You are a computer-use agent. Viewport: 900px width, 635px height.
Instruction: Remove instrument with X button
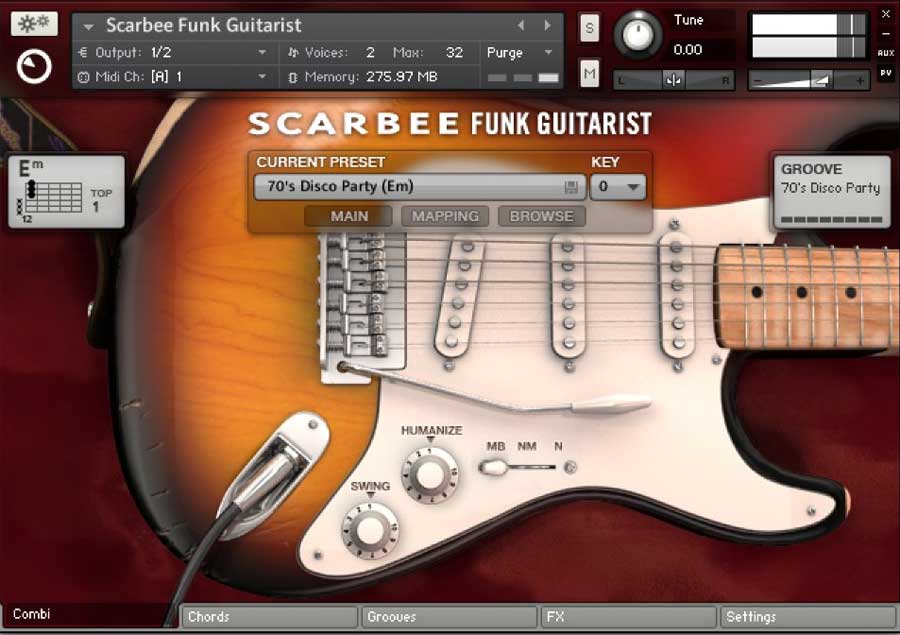coord(886,14)
